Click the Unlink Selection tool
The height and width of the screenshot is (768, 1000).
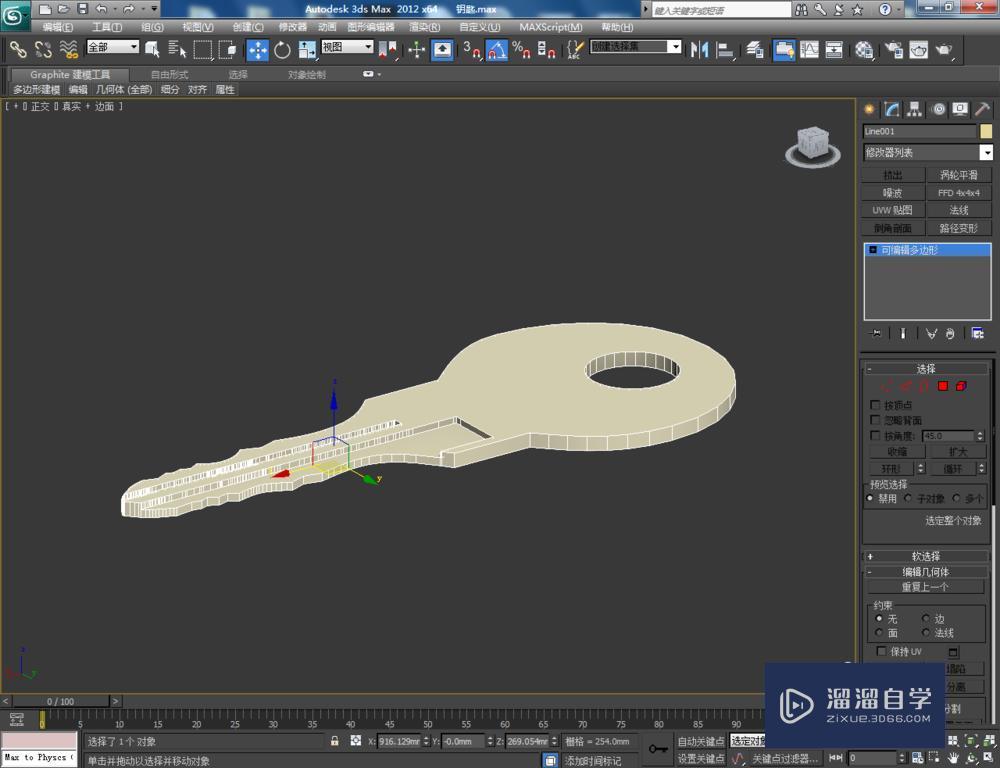[x=43, y=49]
